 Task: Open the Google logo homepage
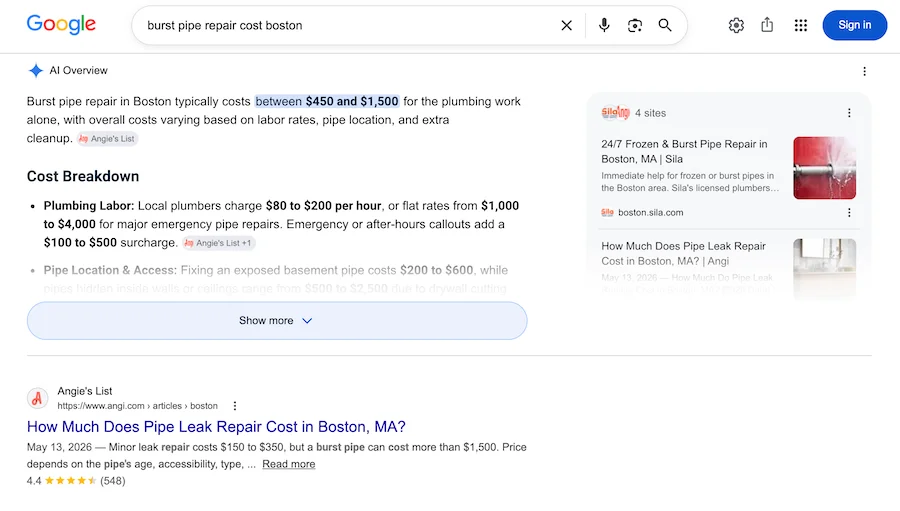tap(61, 25)
